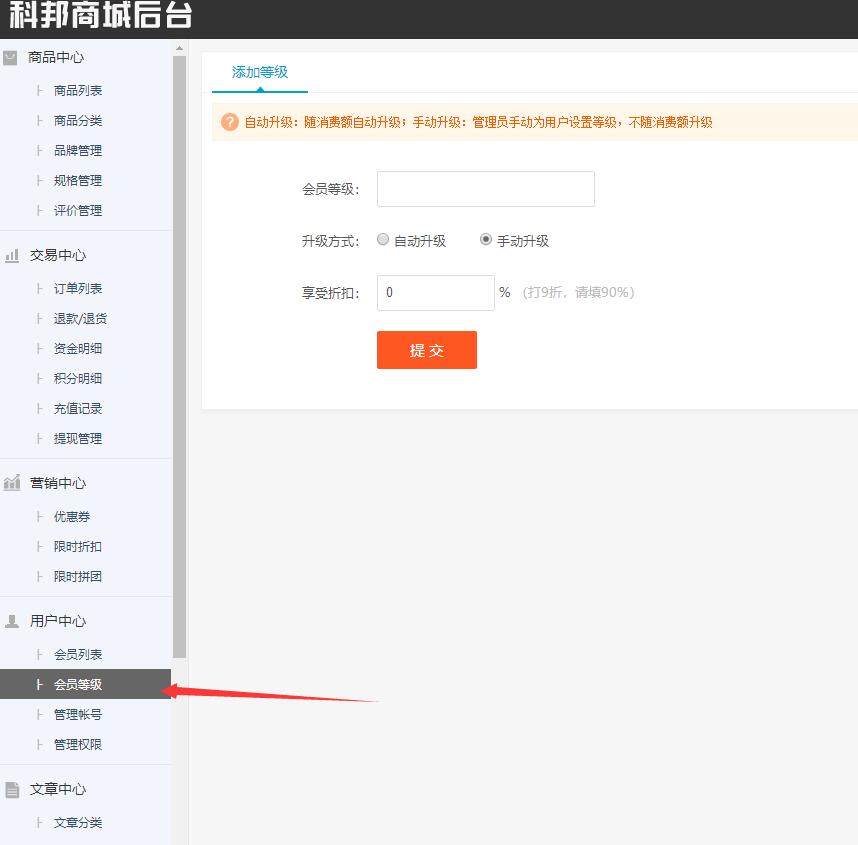
Task: Open 品牌管理 in the sidebar
Action: 78,151
